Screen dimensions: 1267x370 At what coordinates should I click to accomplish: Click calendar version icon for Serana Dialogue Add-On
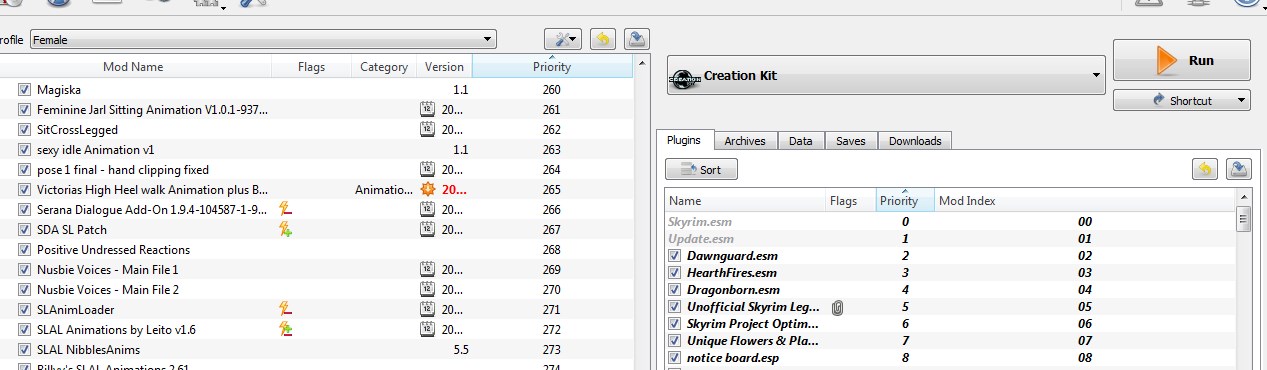(x=427, y=210)
